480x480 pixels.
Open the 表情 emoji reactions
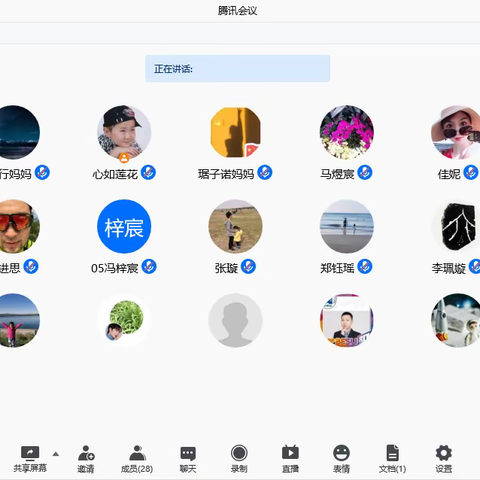(341, 459)
